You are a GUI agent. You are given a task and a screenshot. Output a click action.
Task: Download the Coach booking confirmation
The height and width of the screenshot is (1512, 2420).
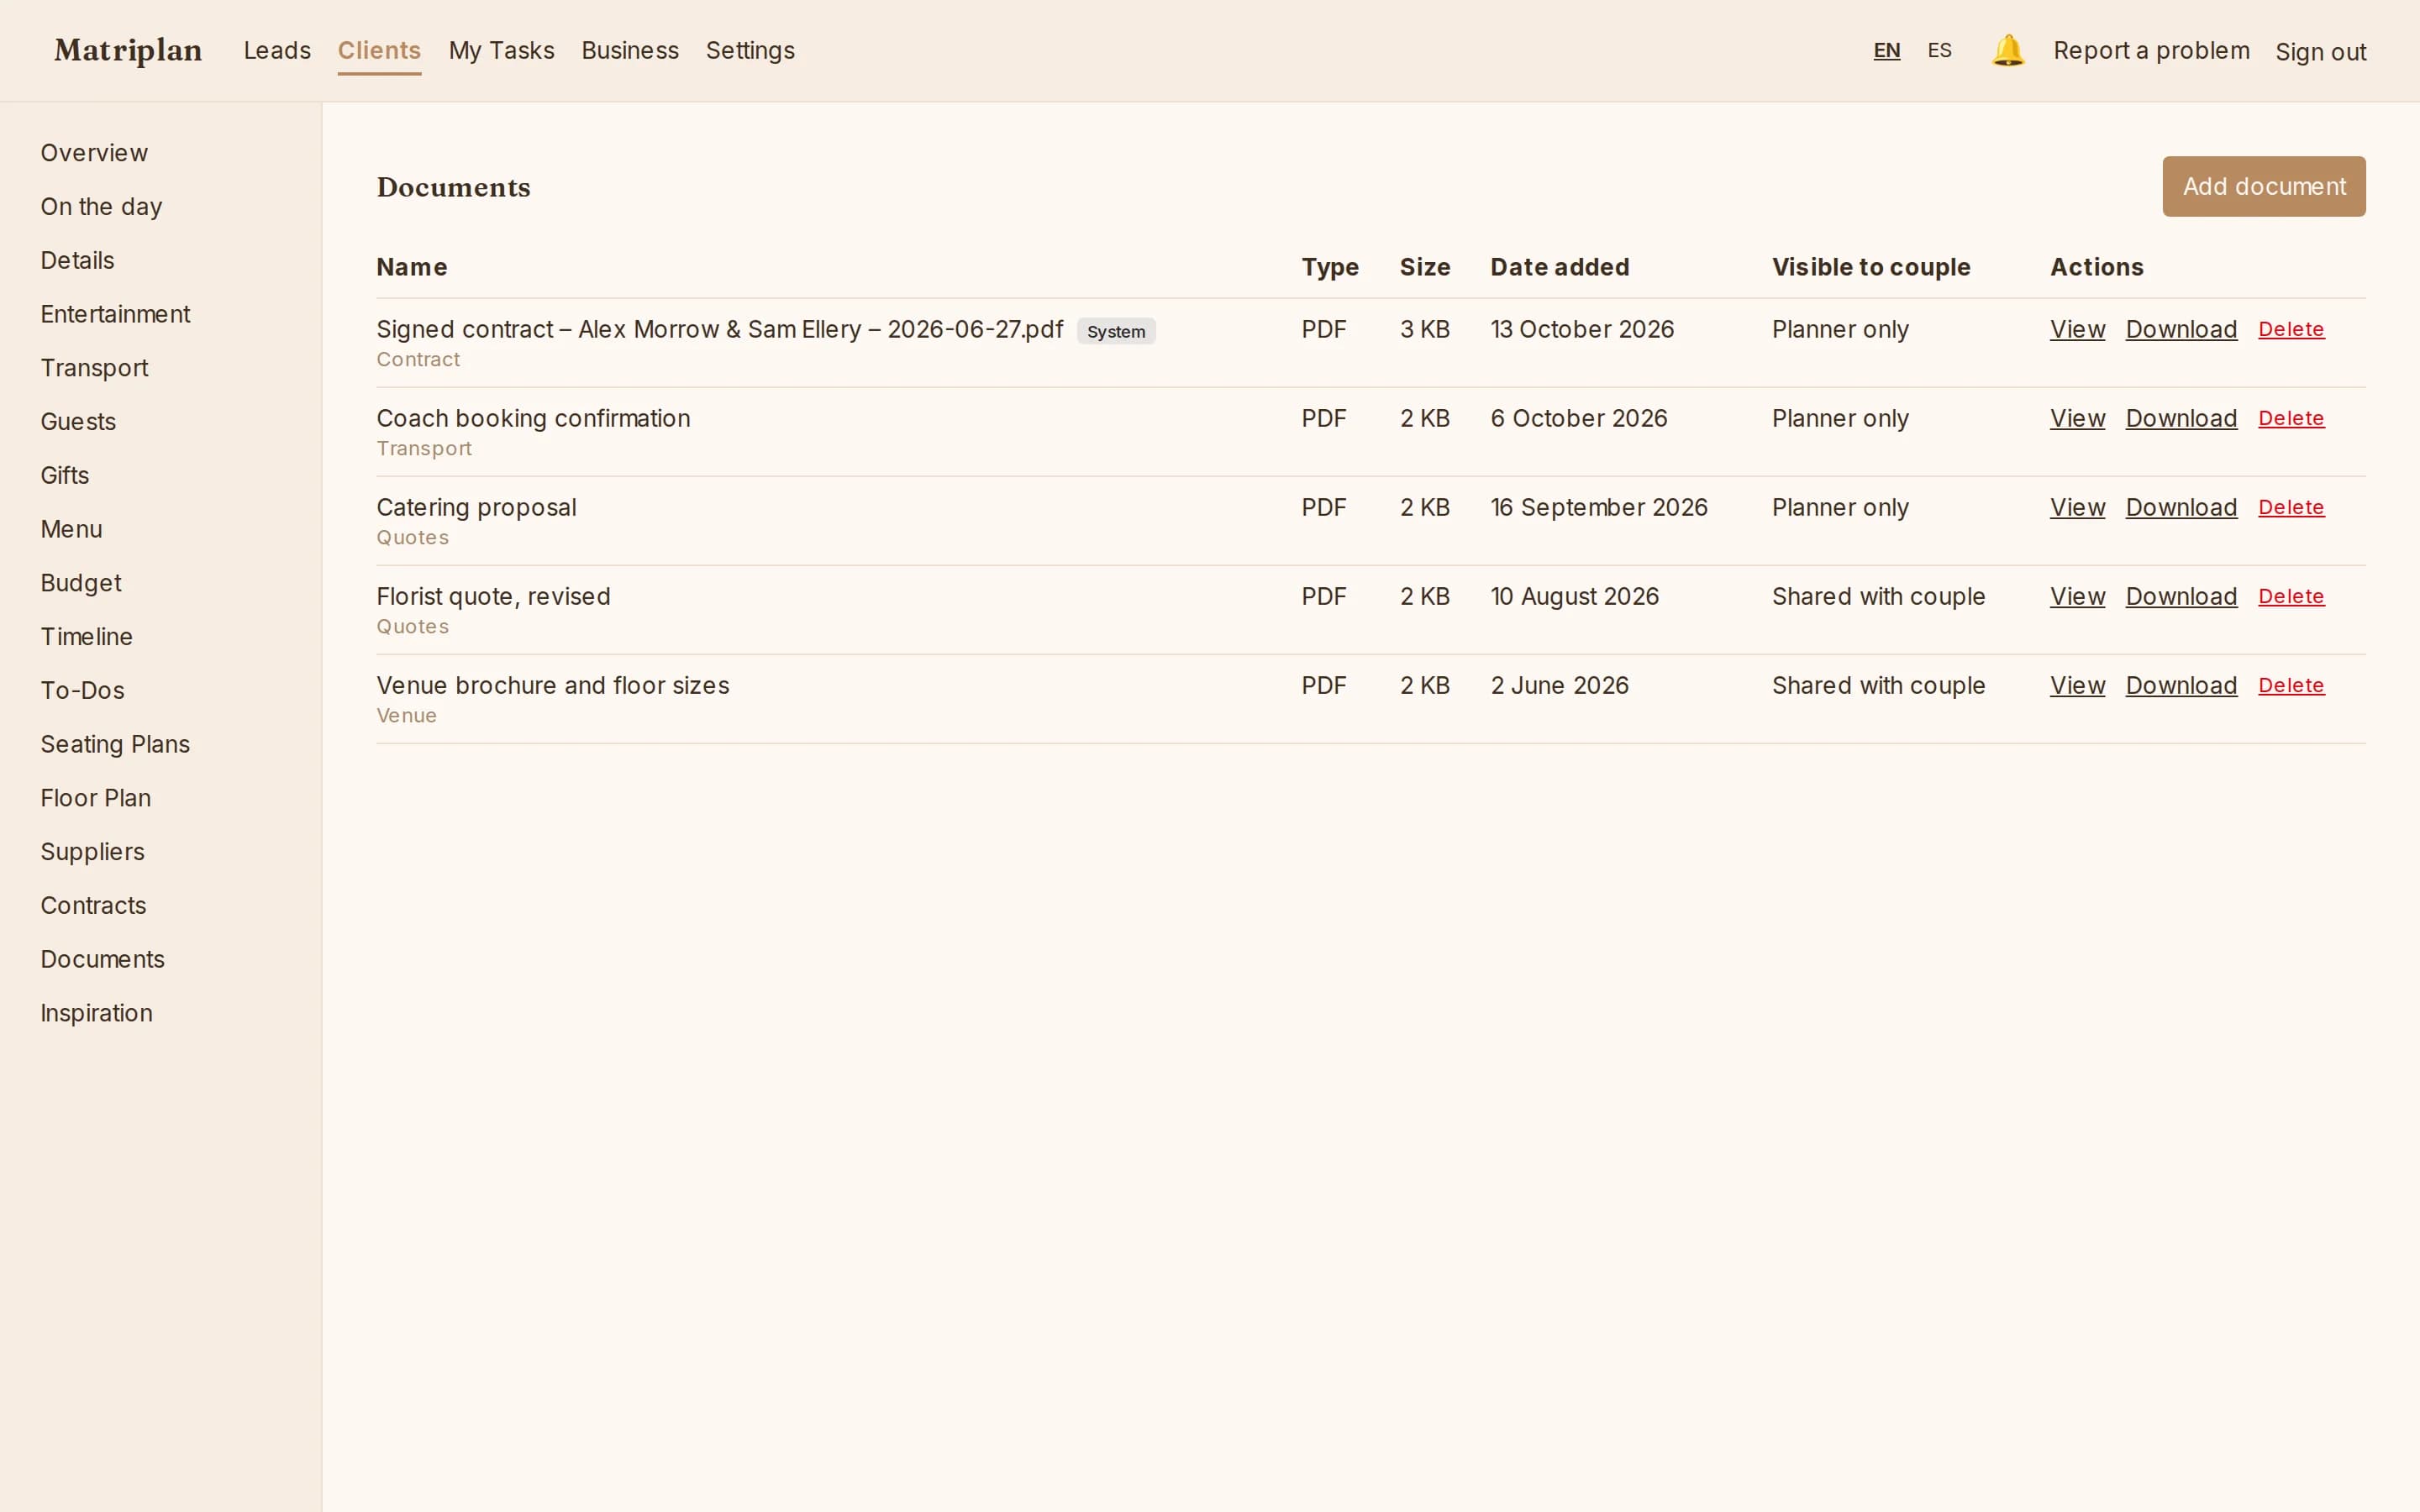[2181, 418]
